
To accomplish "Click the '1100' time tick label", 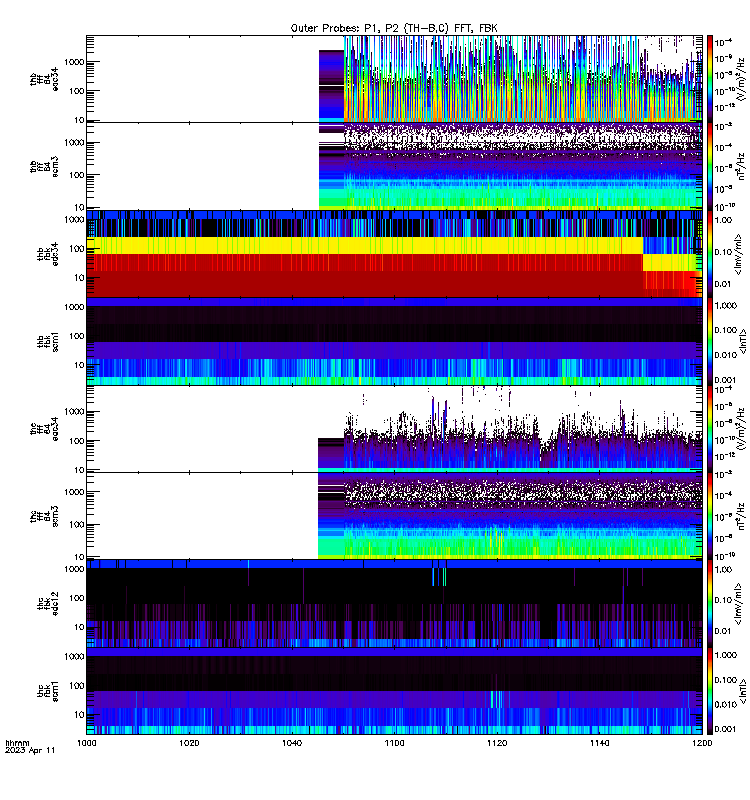I will pyautogui.click(x=394, y=743).
